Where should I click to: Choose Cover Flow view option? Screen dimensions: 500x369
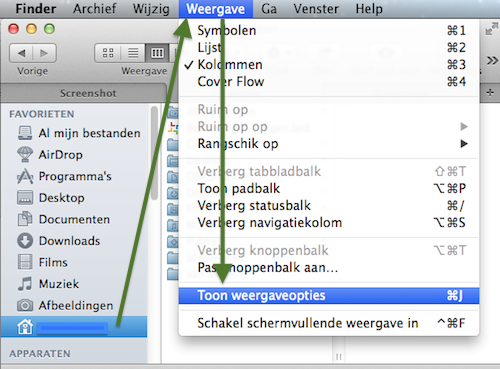tap(329, 81)
